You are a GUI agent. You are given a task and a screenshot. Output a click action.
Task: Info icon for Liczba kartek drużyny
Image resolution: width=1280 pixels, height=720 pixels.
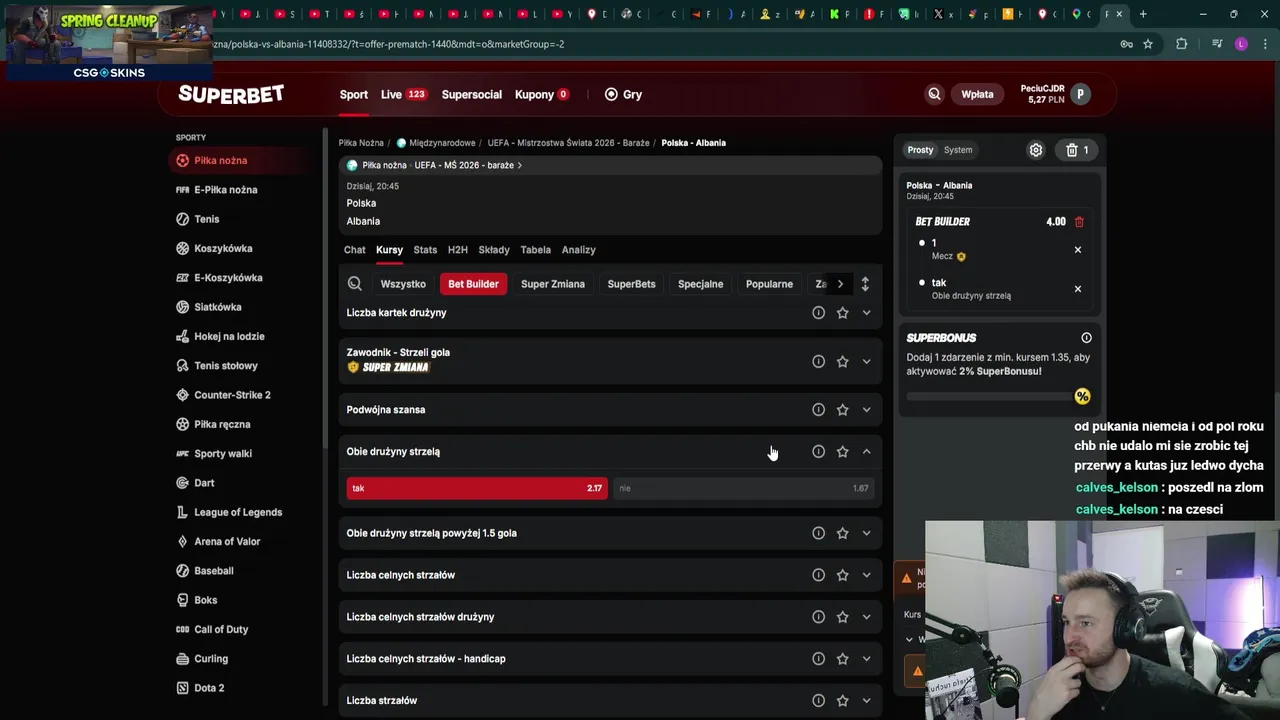818,313
